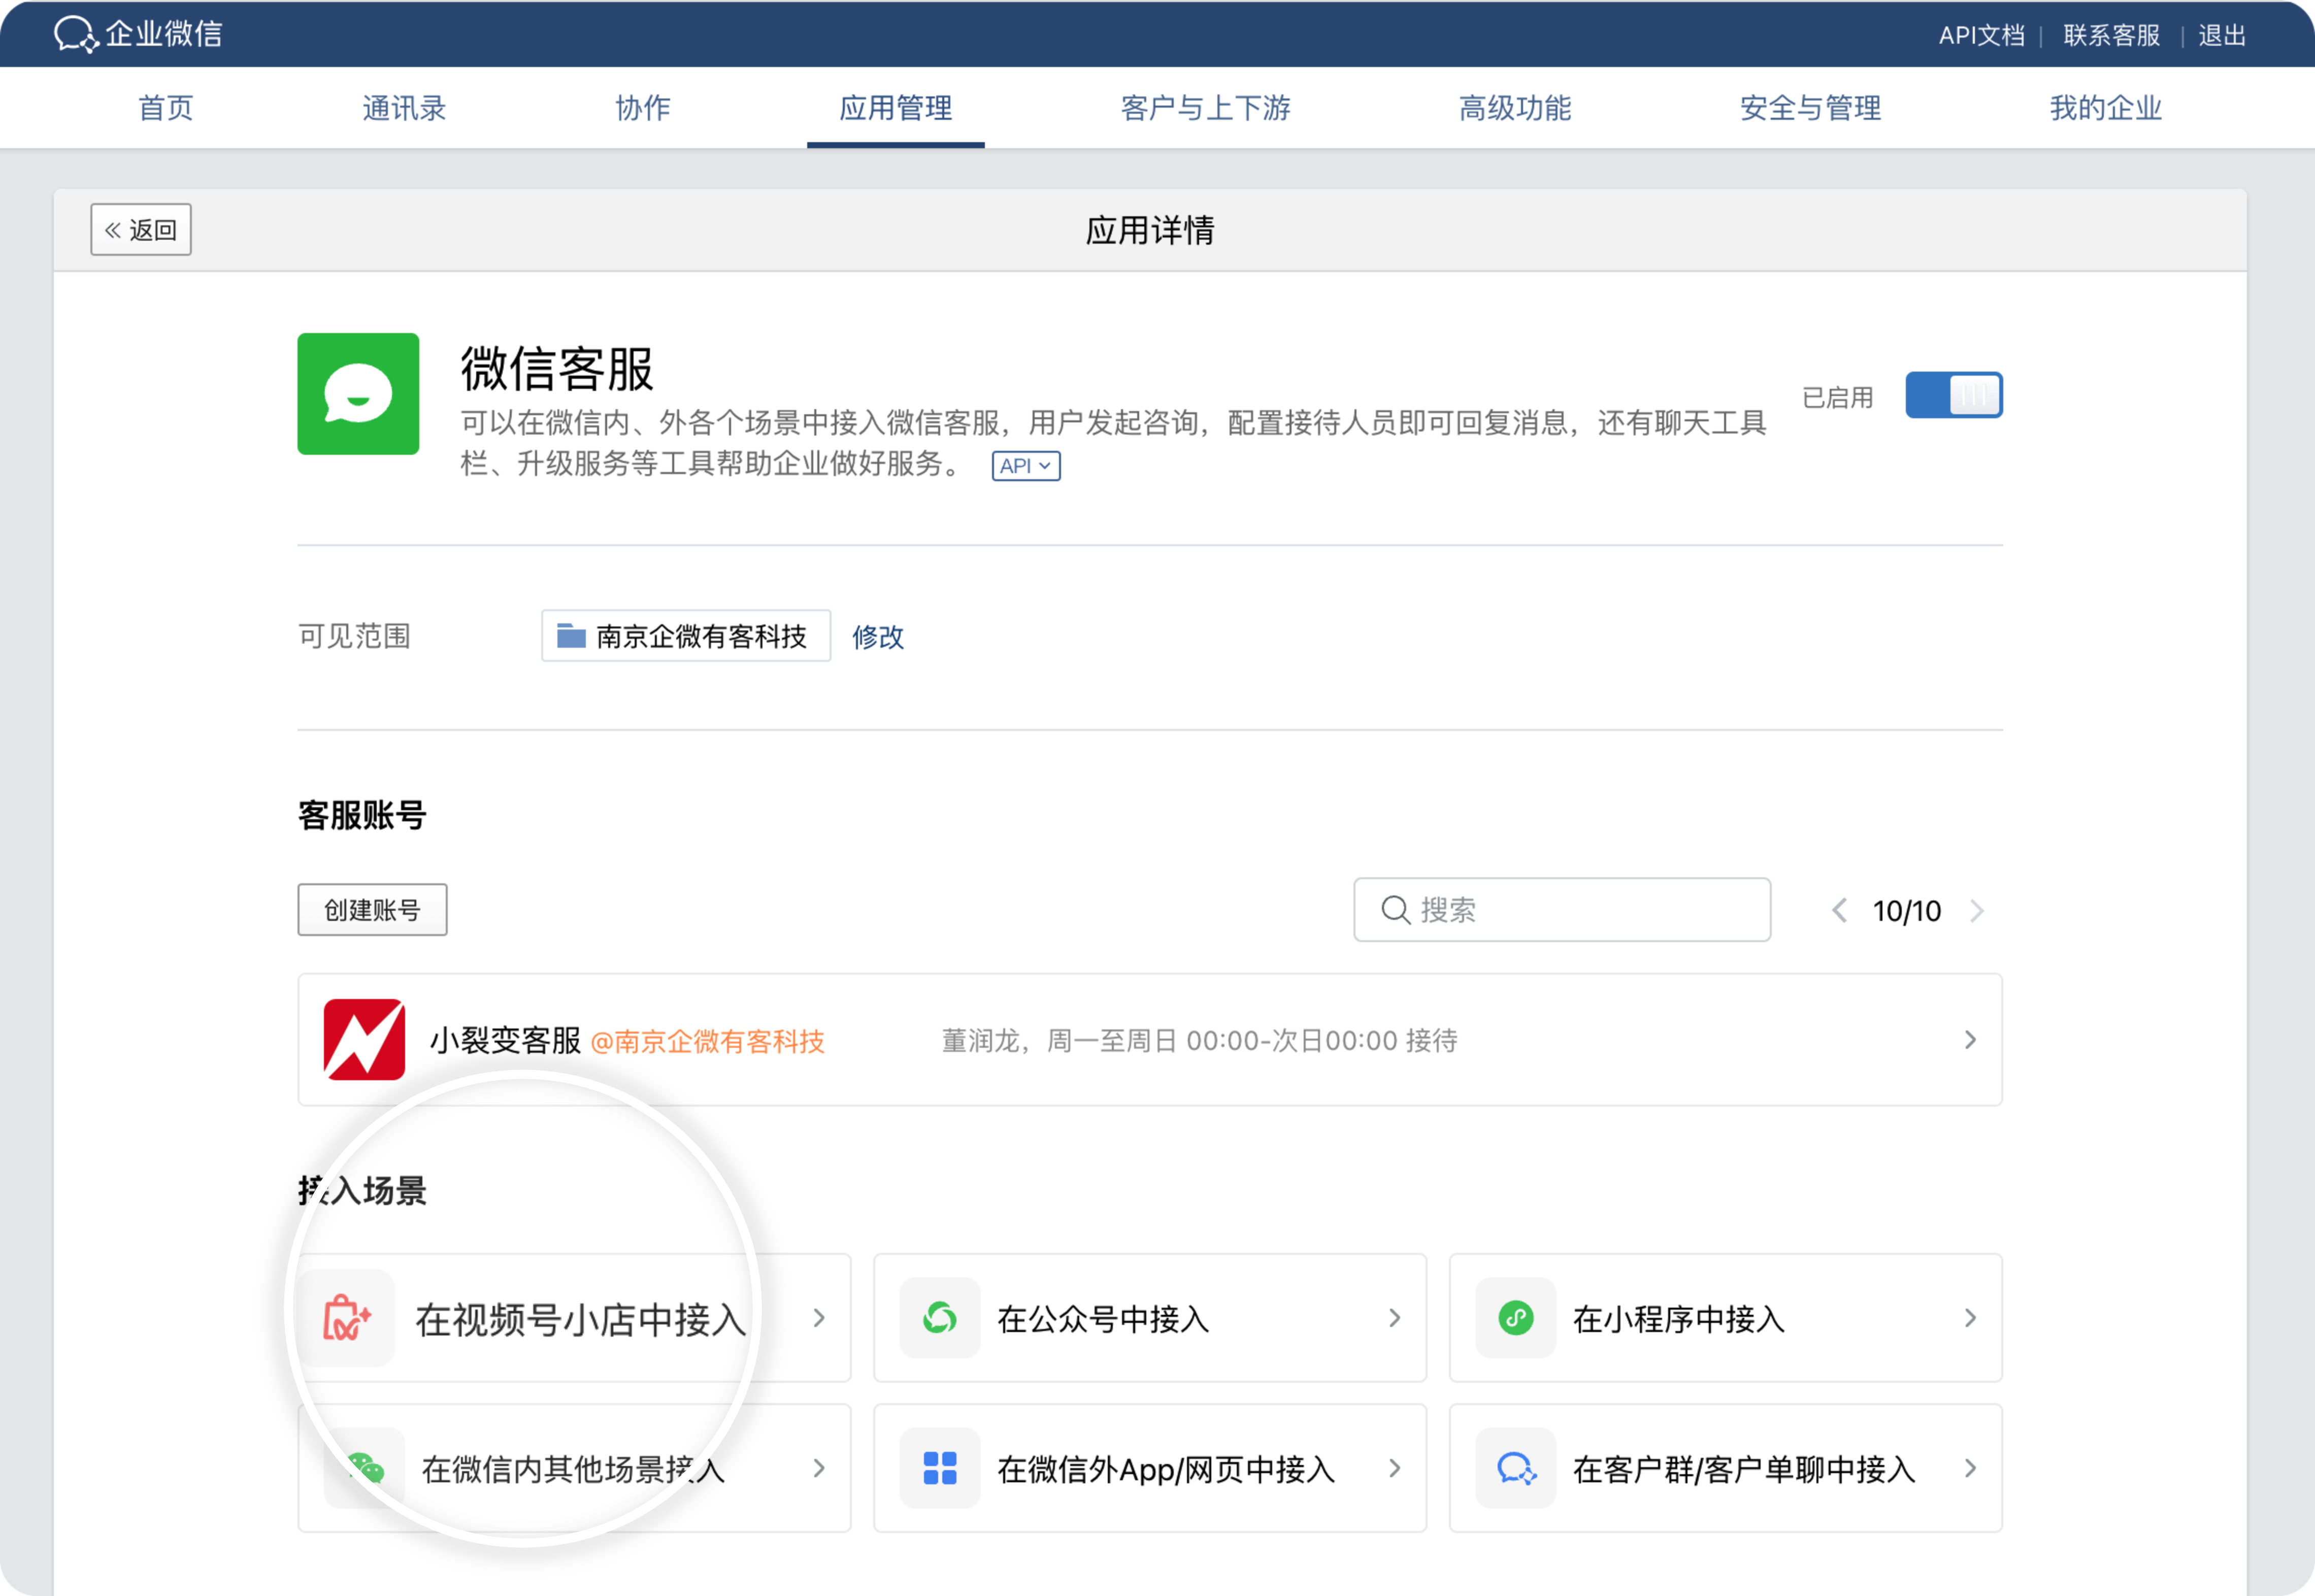Click the 联系客服 link
The width and height of the screenshot is (2315, 1596).
coord(2111,35)
